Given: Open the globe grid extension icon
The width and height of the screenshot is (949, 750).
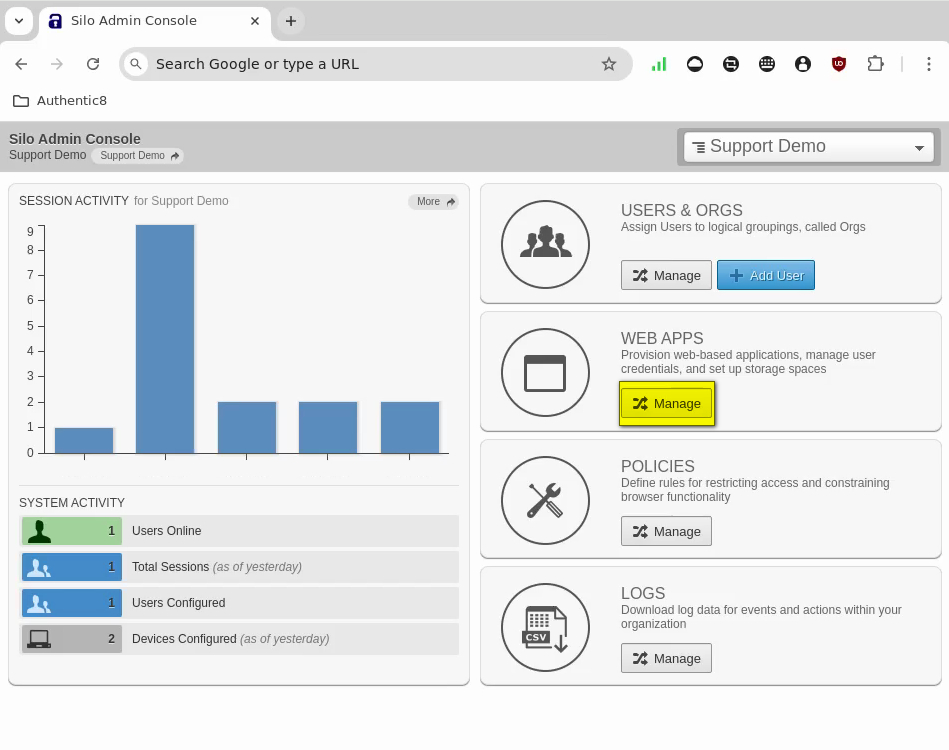Looking at the screenshot, I should (767, 64).
